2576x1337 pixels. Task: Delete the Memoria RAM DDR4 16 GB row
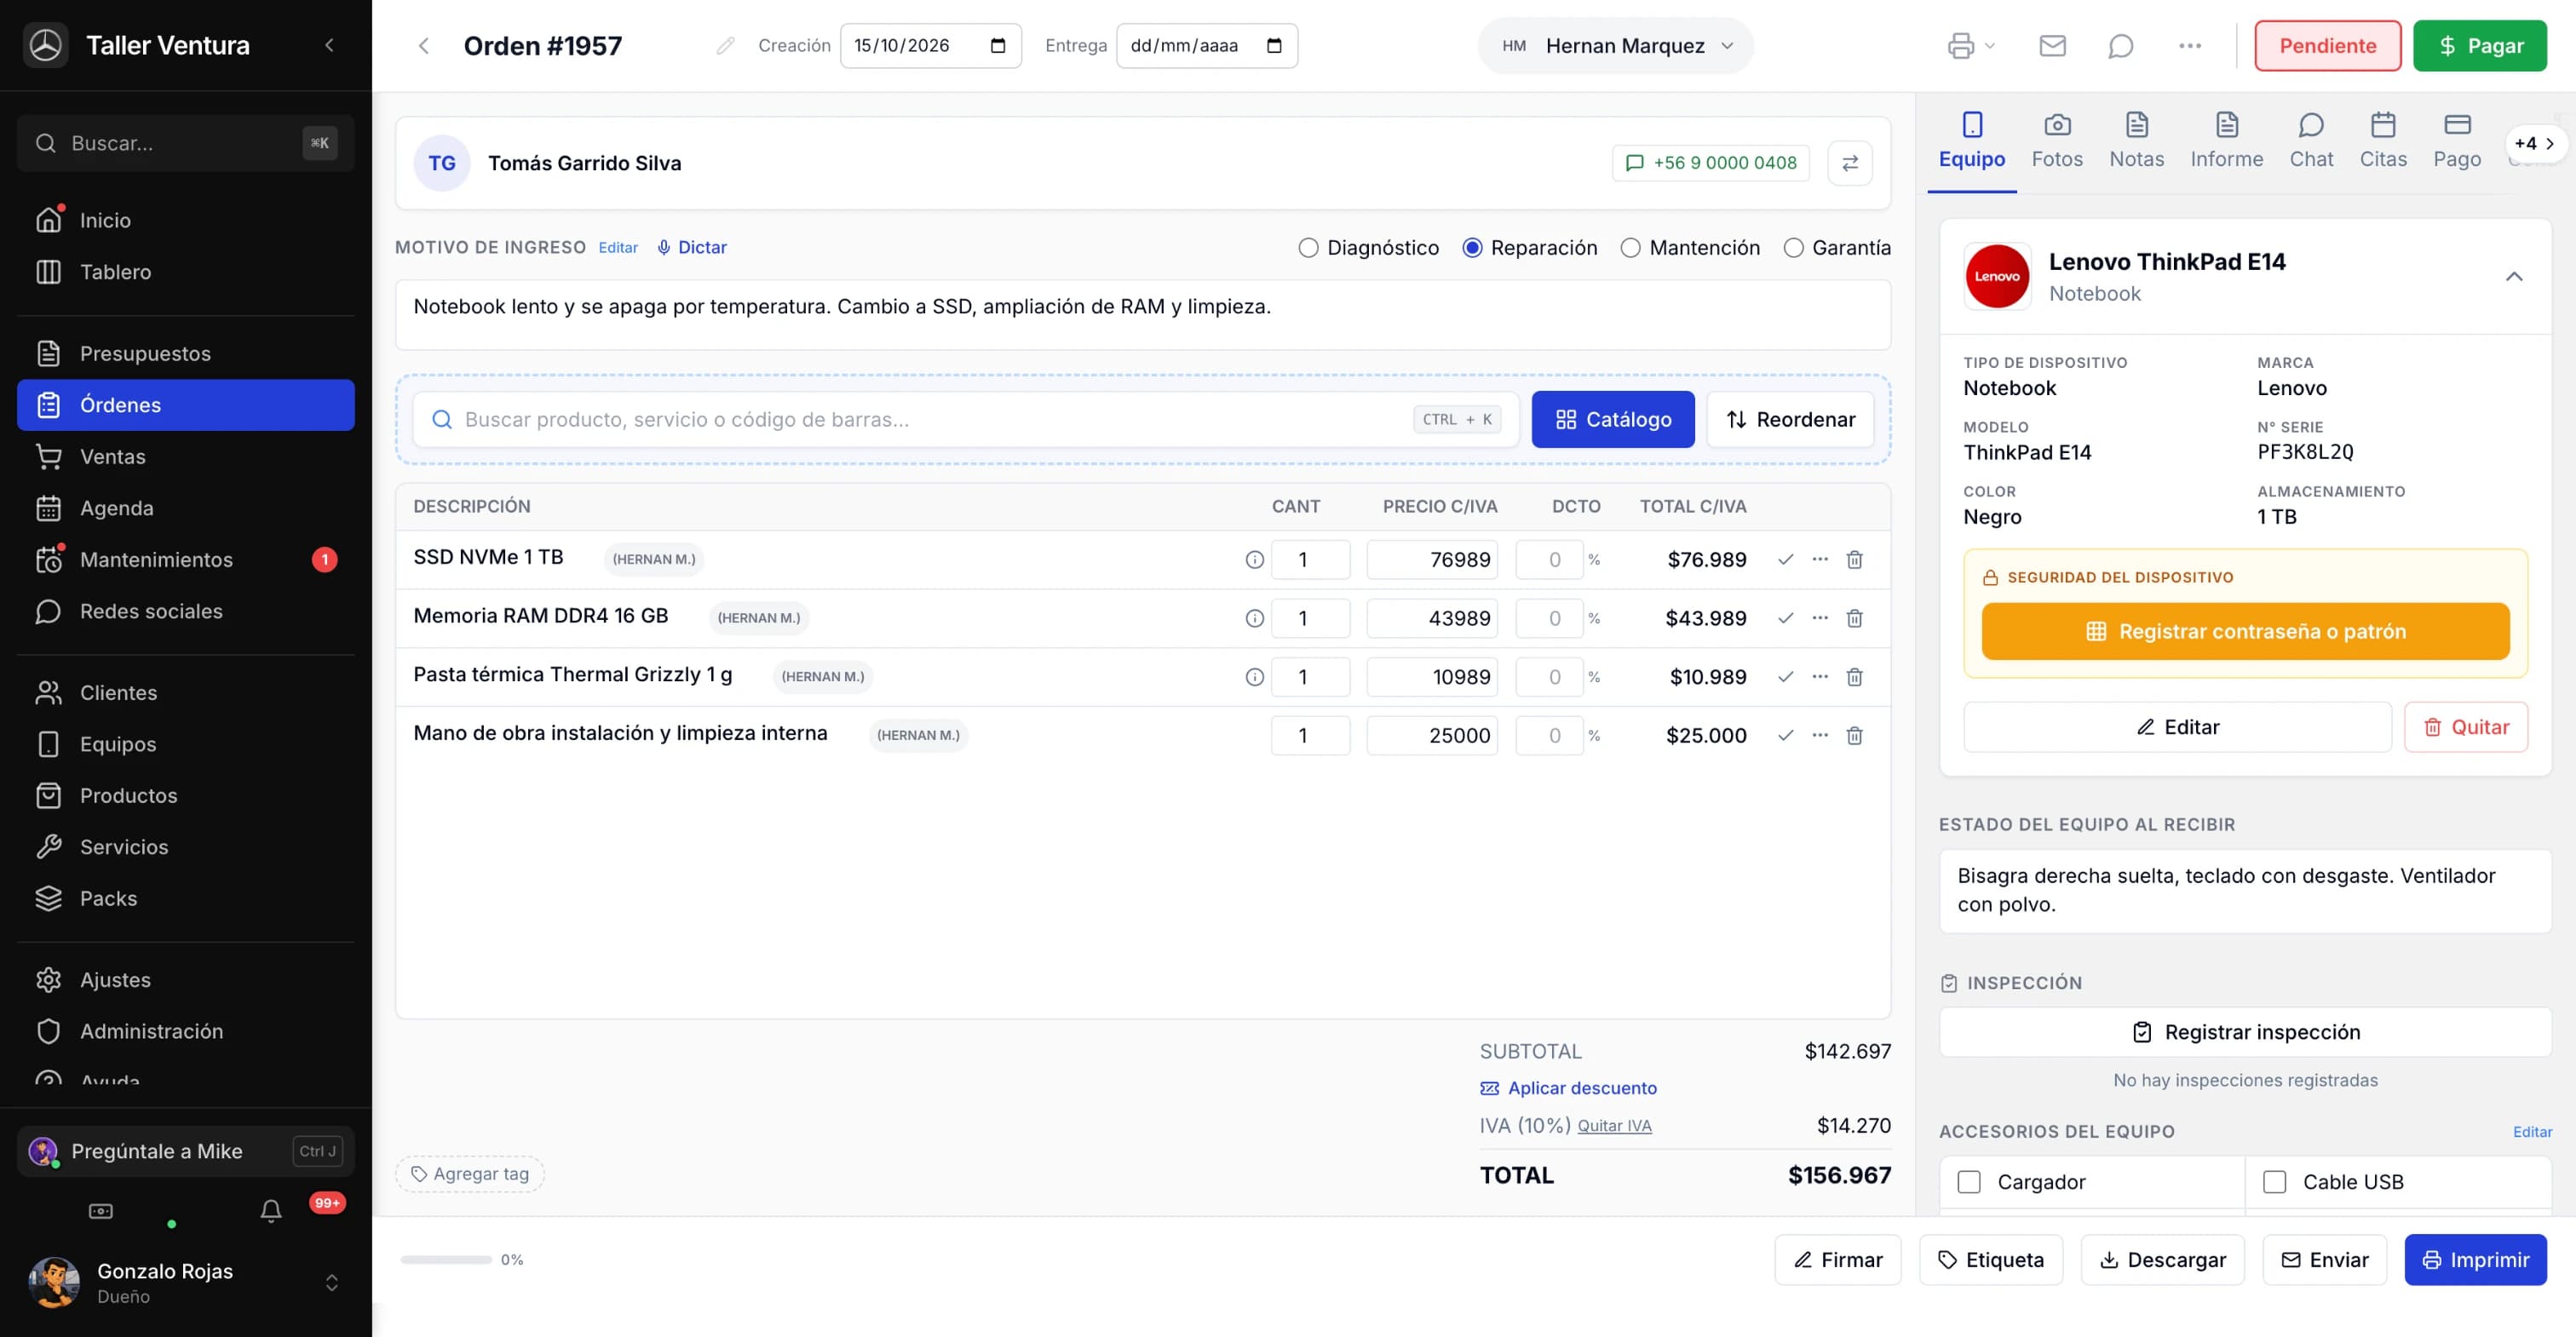coord(1854,619)
